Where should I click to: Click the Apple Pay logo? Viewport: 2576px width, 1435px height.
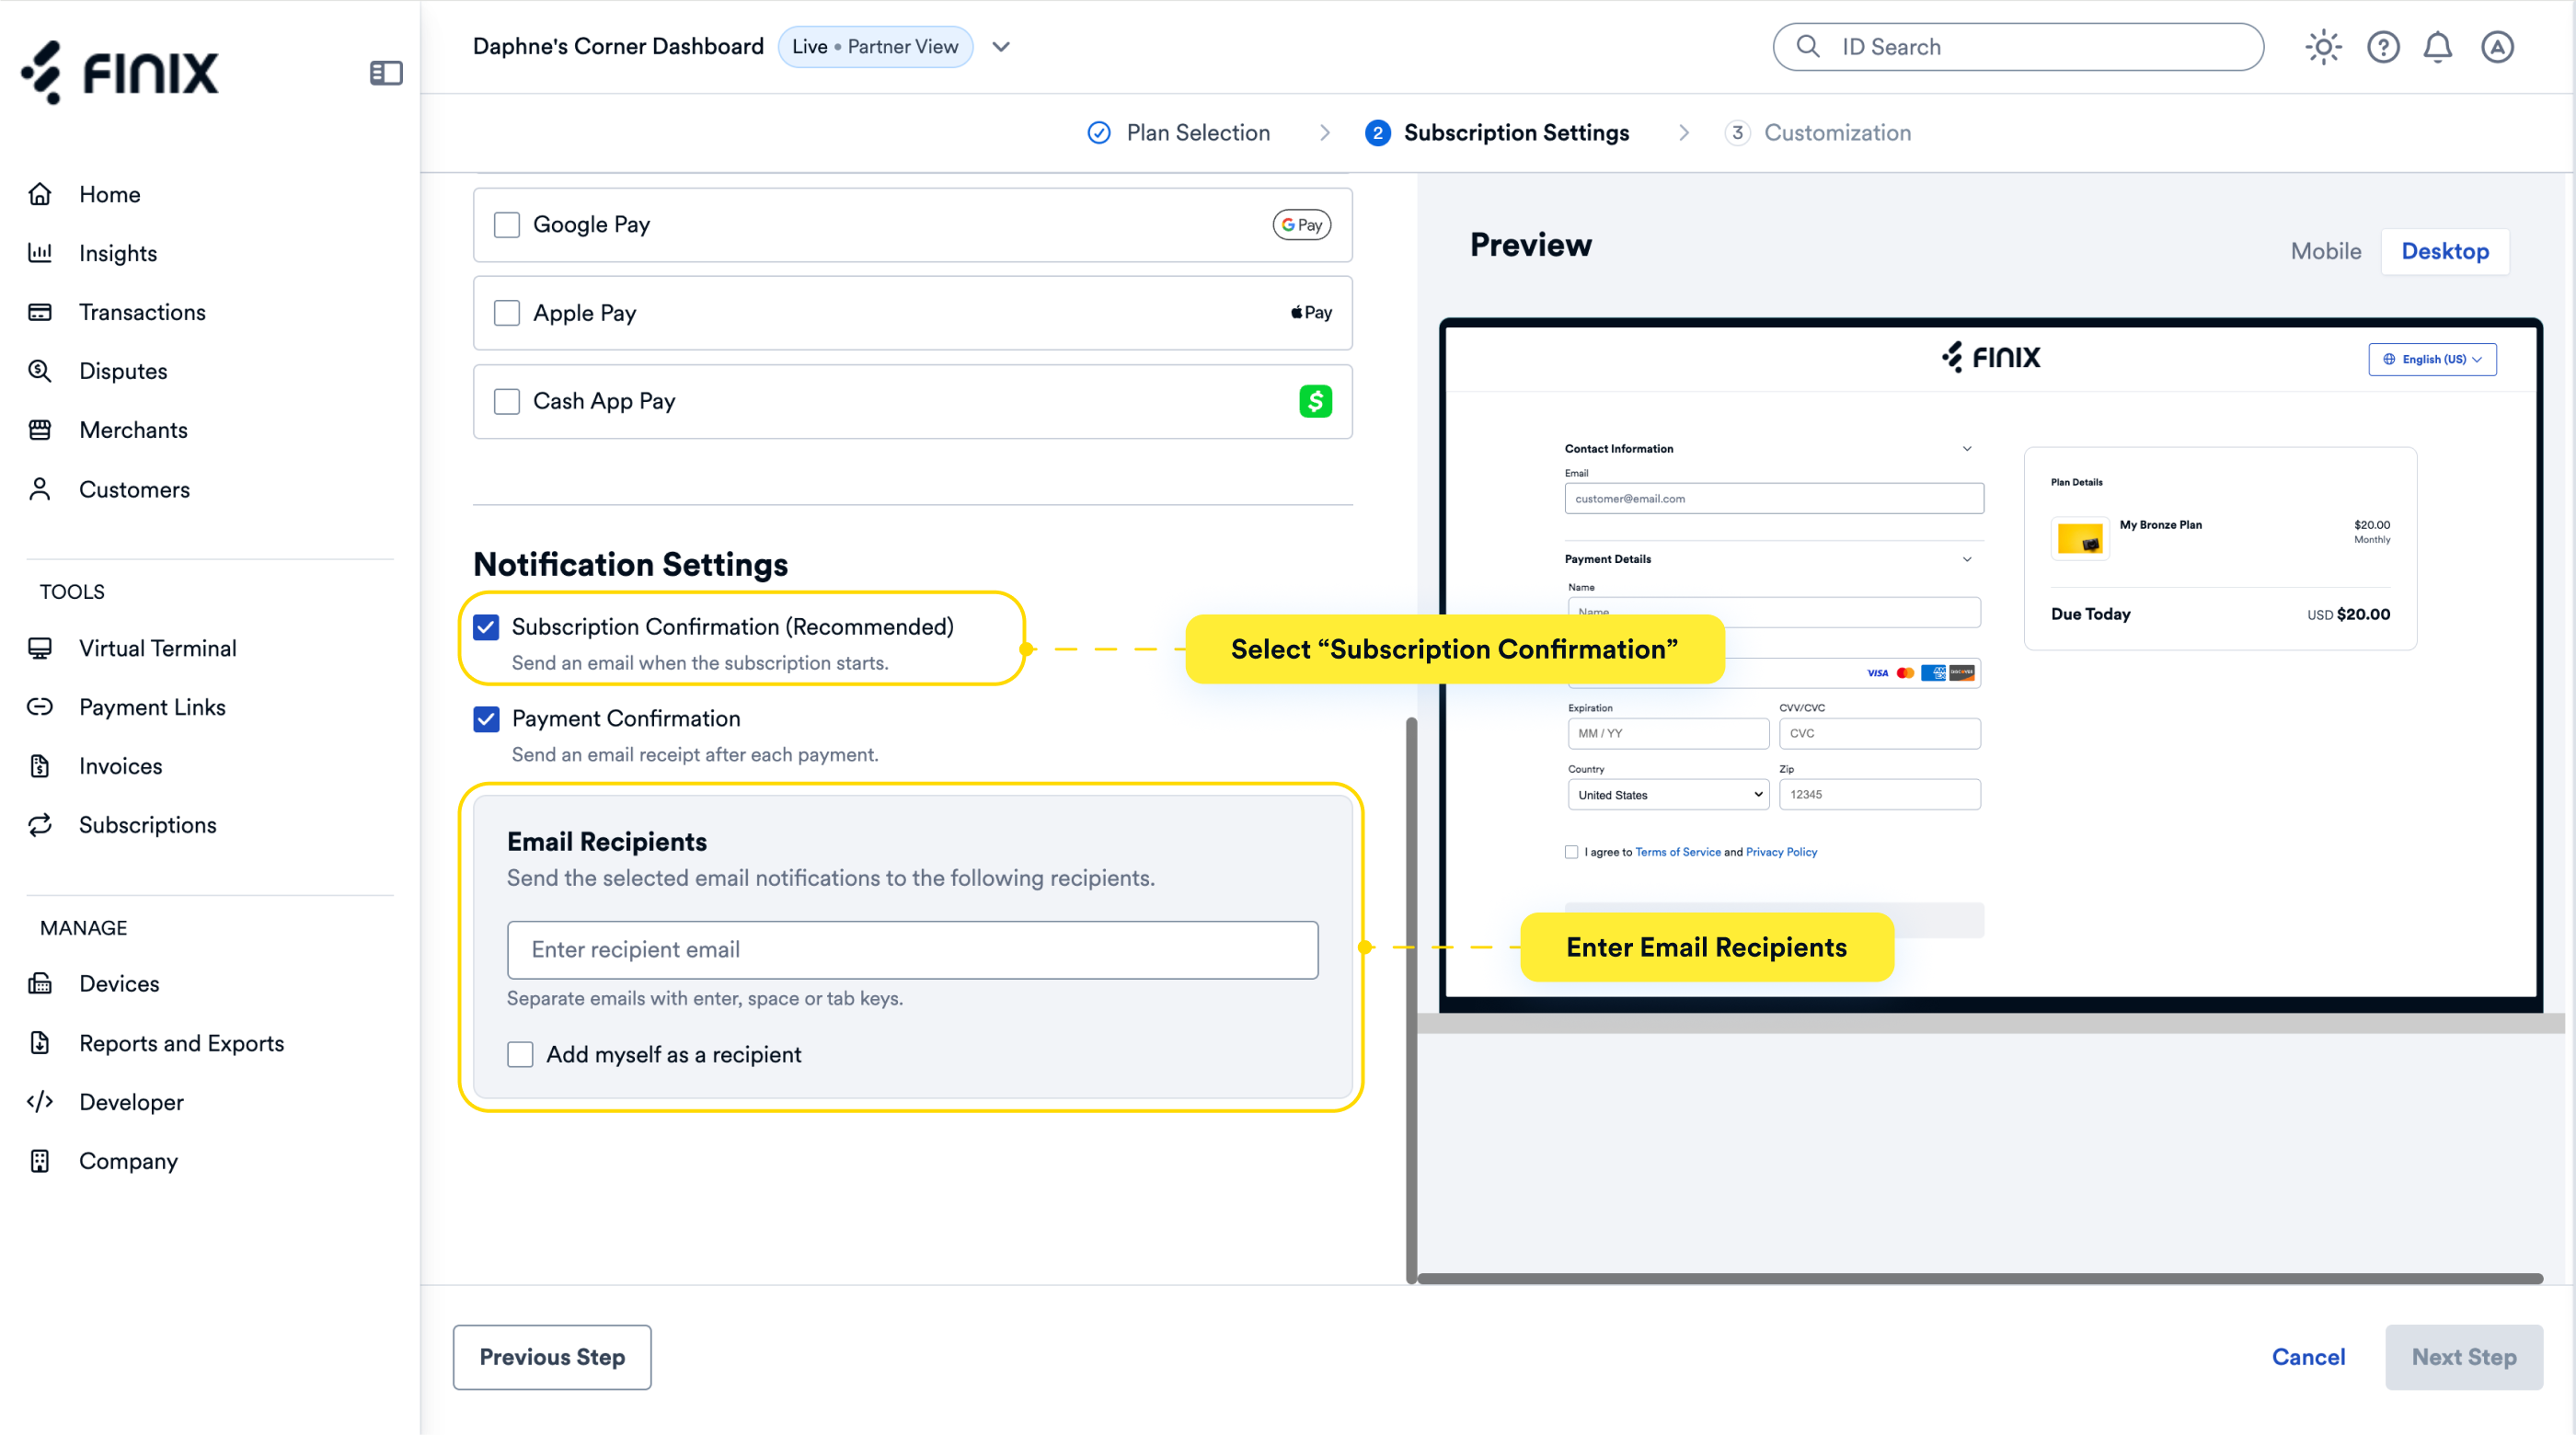click(1311, 313)
